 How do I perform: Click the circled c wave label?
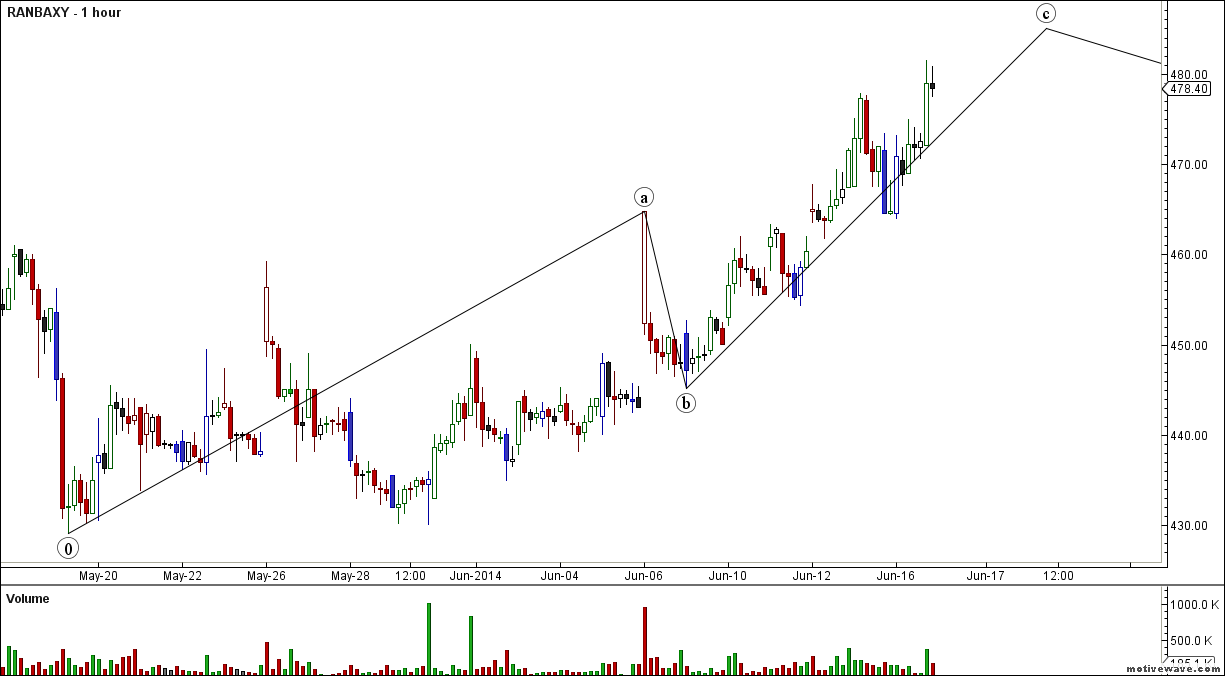pos(1046,13)
